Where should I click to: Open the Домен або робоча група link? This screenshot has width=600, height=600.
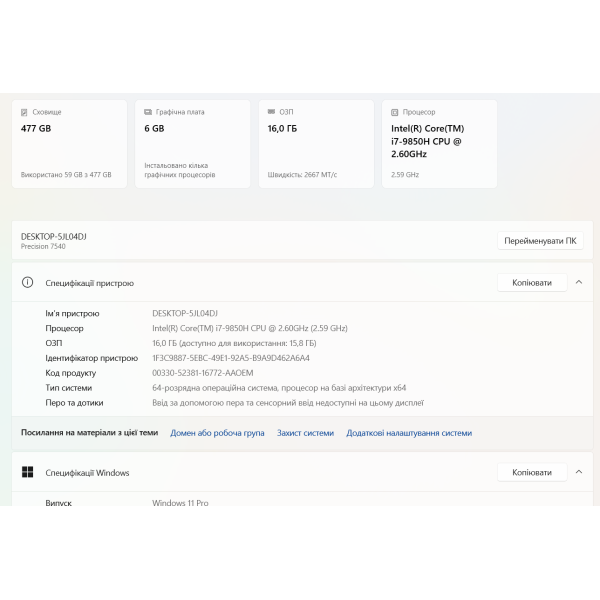click(217, 433)
